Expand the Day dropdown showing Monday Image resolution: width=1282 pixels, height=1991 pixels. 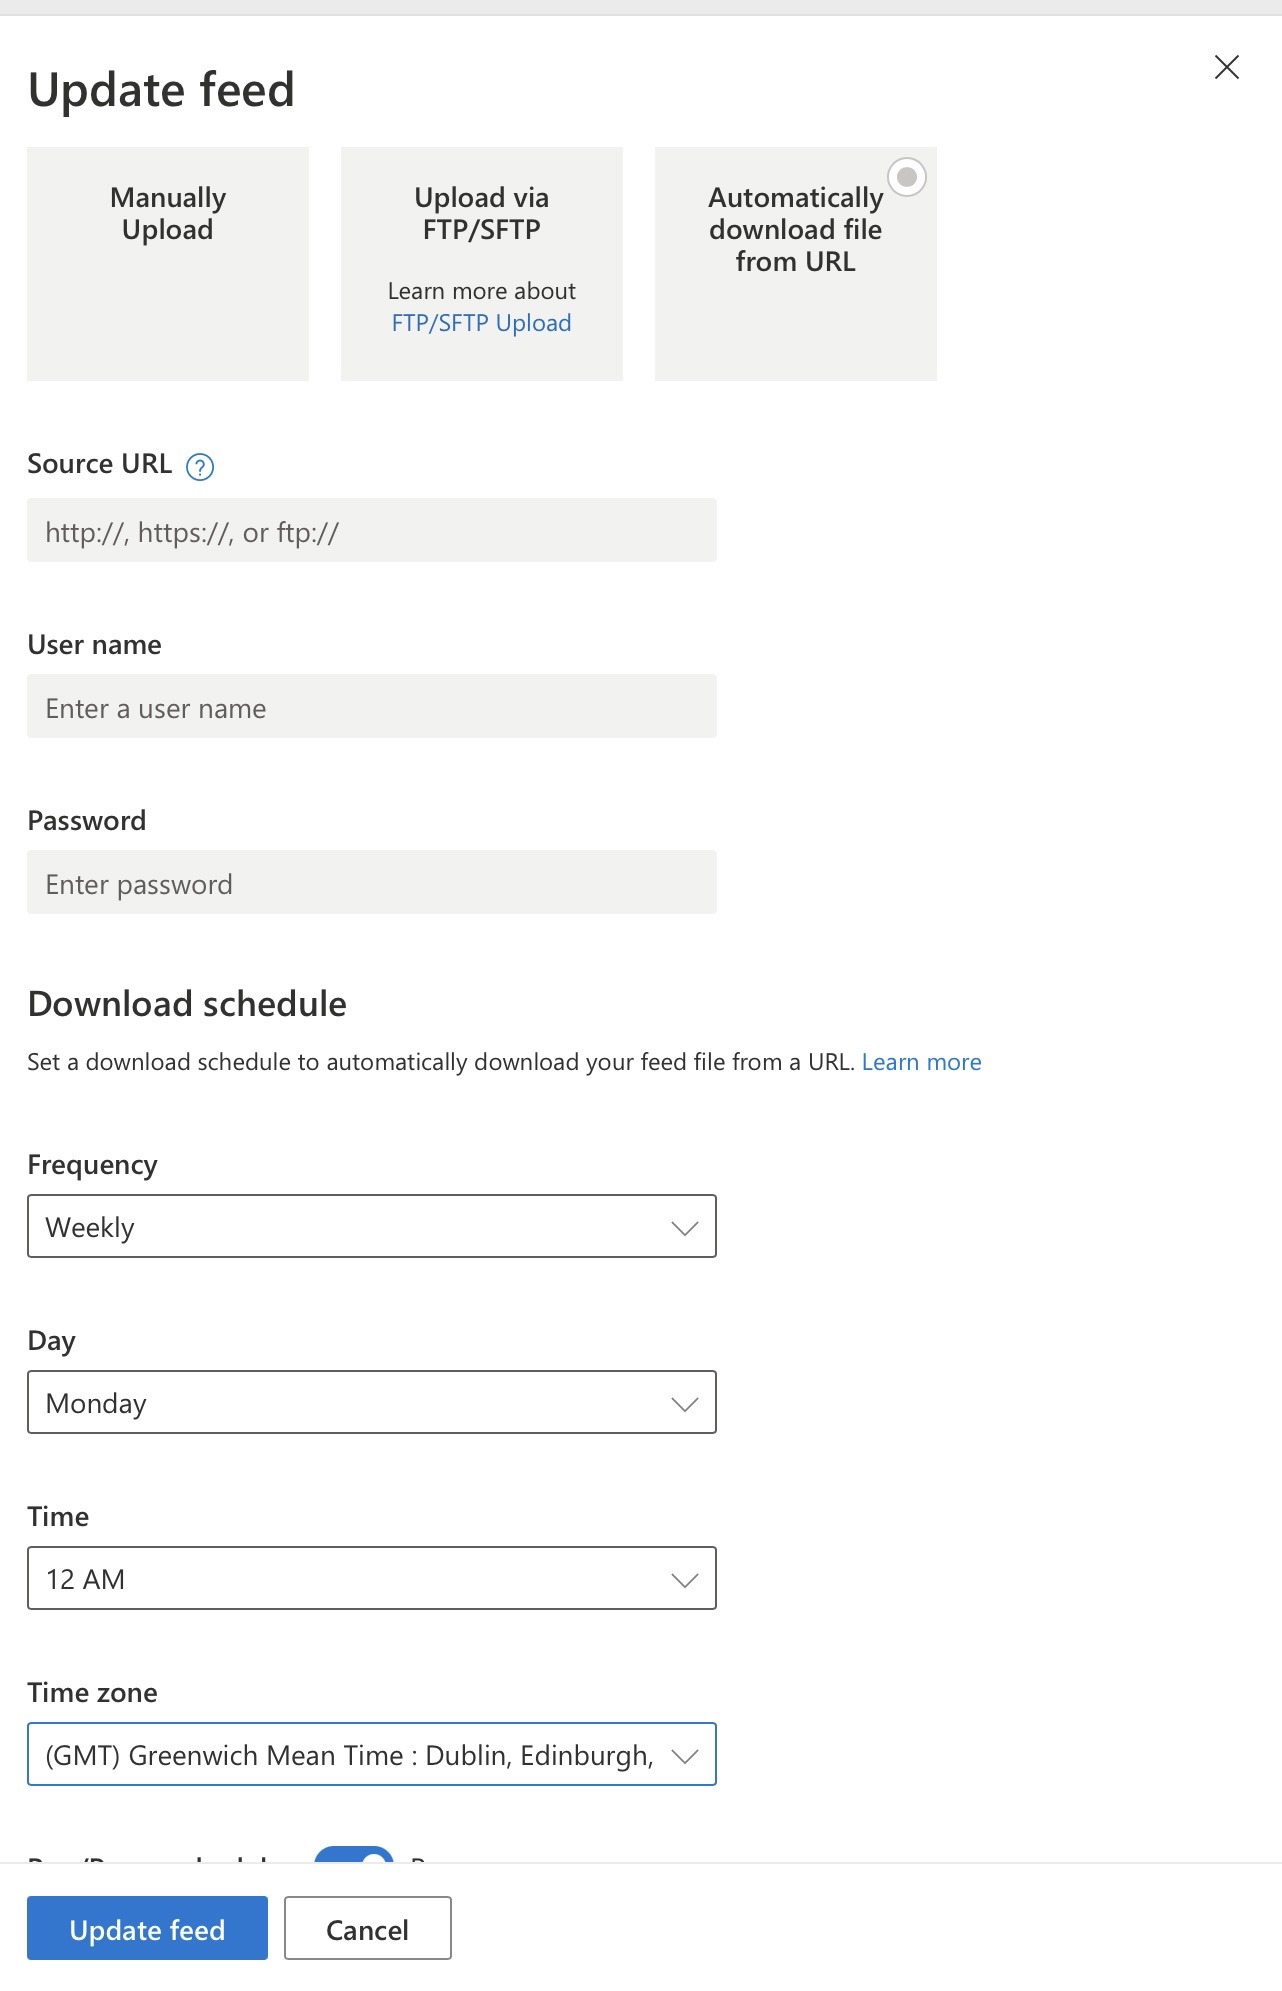click(372, 1402)
